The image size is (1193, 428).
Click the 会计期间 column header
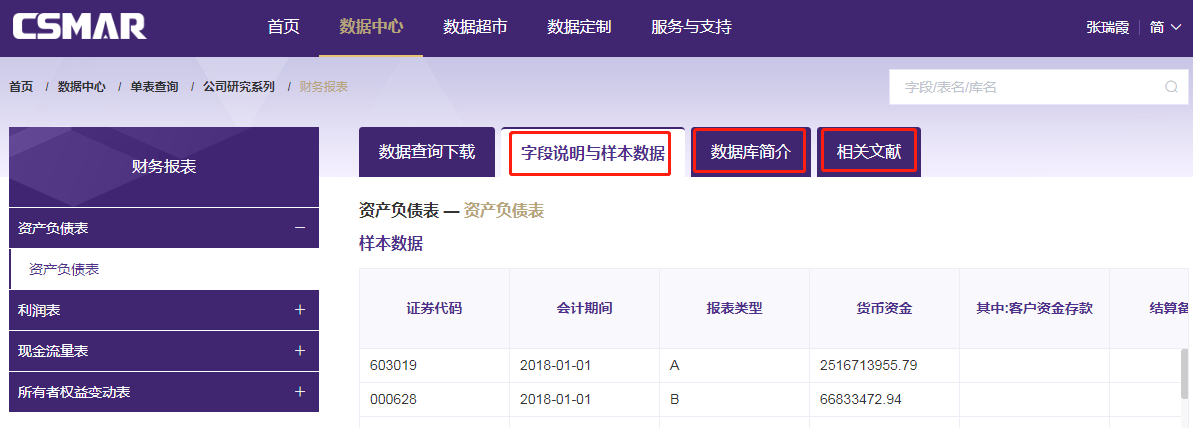[584, 308]
